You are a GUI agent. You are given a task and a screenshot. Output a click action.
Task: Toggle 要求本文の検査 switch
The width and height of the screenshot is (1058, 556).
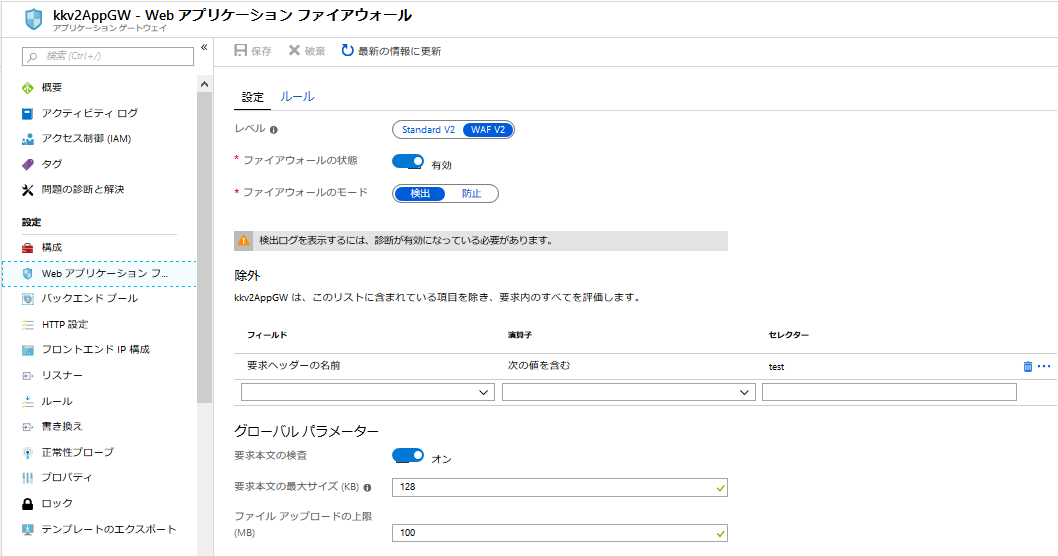(408, 456)
